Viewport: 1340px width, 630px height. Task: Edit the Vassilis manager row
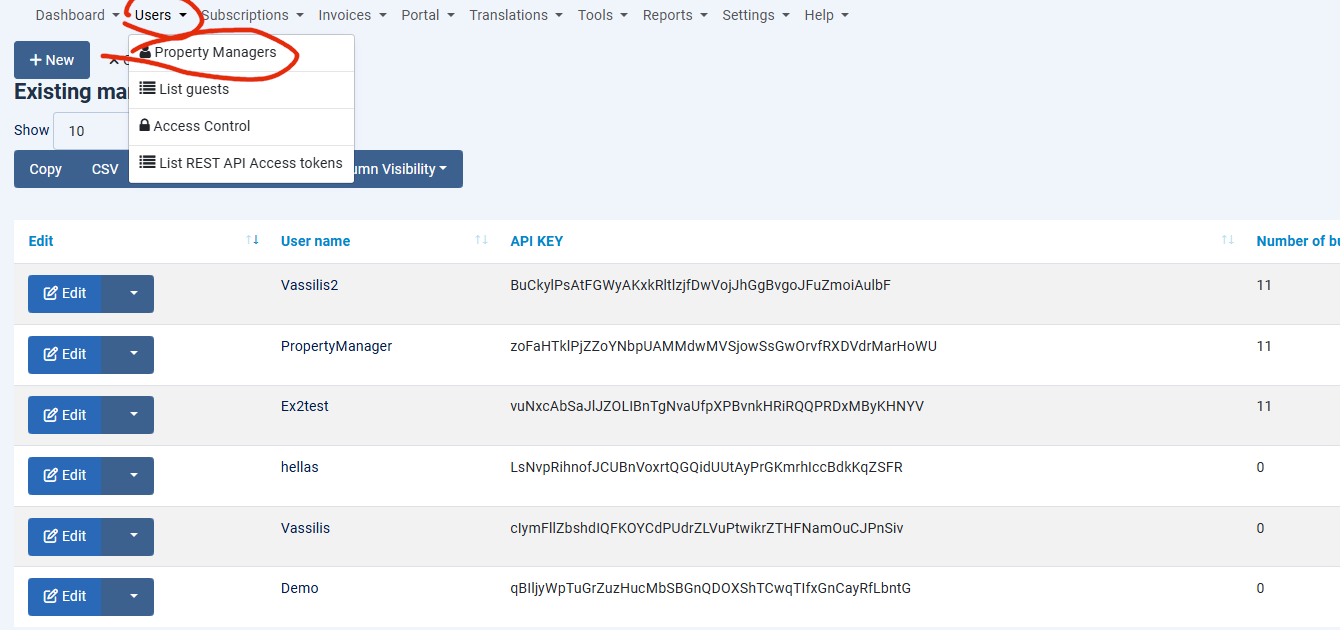[x=65, y=537]
